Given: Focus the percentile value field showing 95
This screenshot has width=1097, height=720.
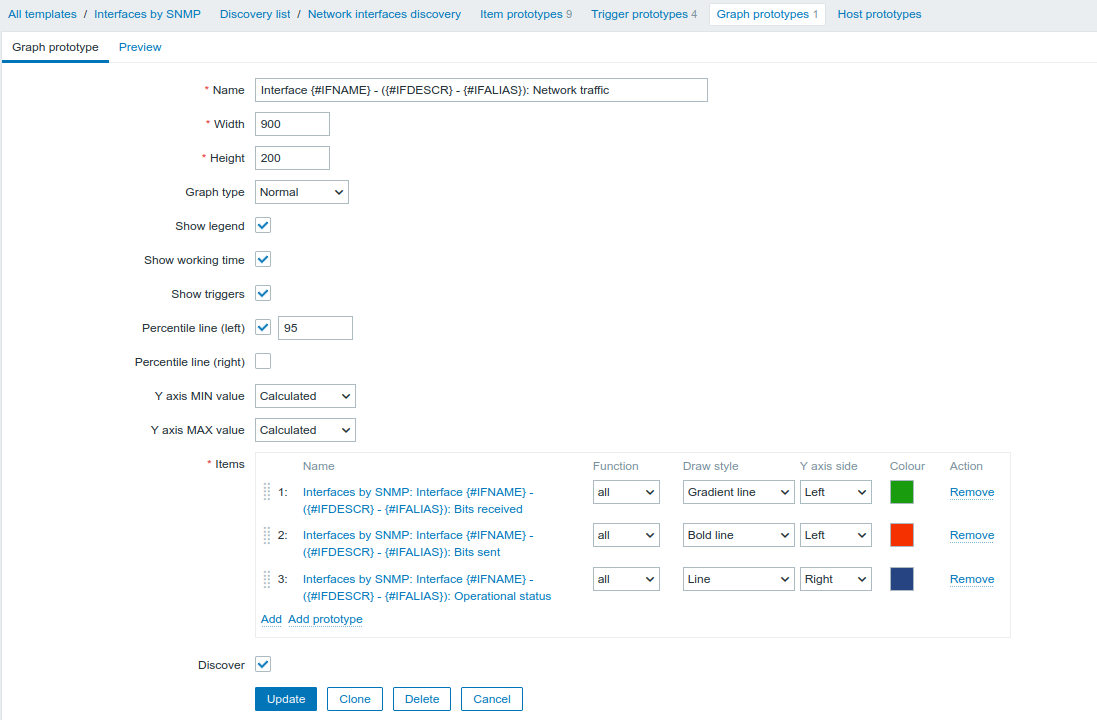Looking at the screenshot, I should 316,328.
